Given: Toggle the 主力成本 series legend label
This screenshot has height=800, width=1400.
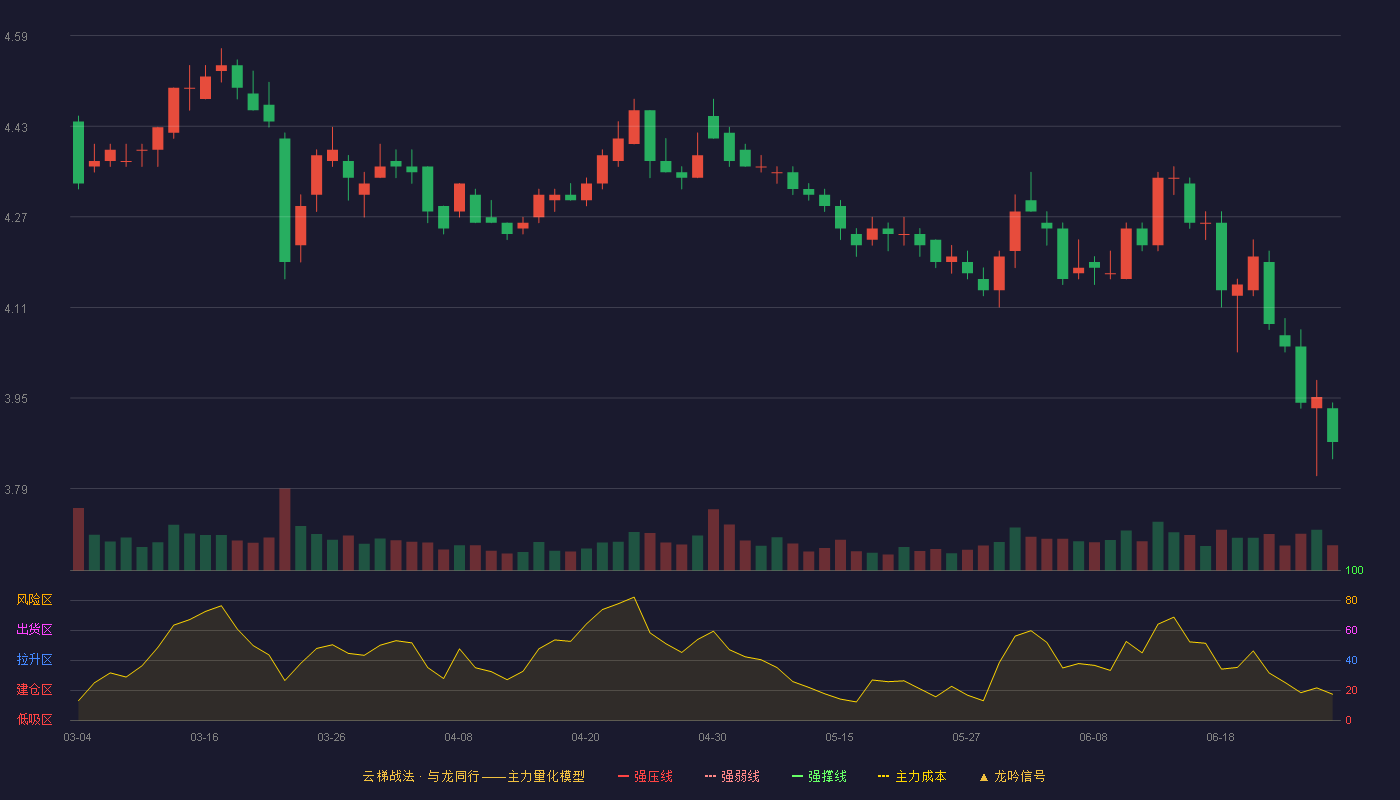Looking at the screenshot, I should (x=920, y=776).
